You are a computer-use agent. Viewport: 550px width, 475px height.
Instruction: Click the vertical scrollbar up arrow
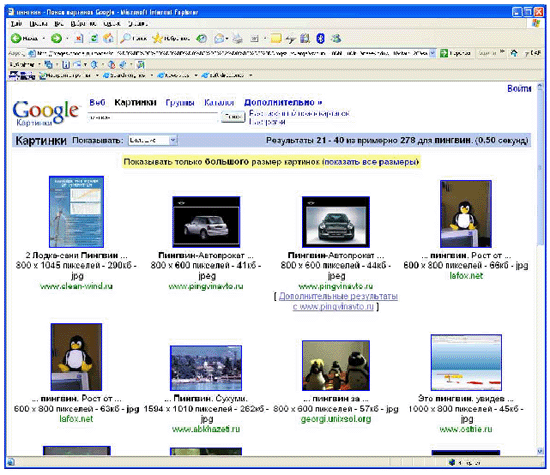tap(540, 86)
